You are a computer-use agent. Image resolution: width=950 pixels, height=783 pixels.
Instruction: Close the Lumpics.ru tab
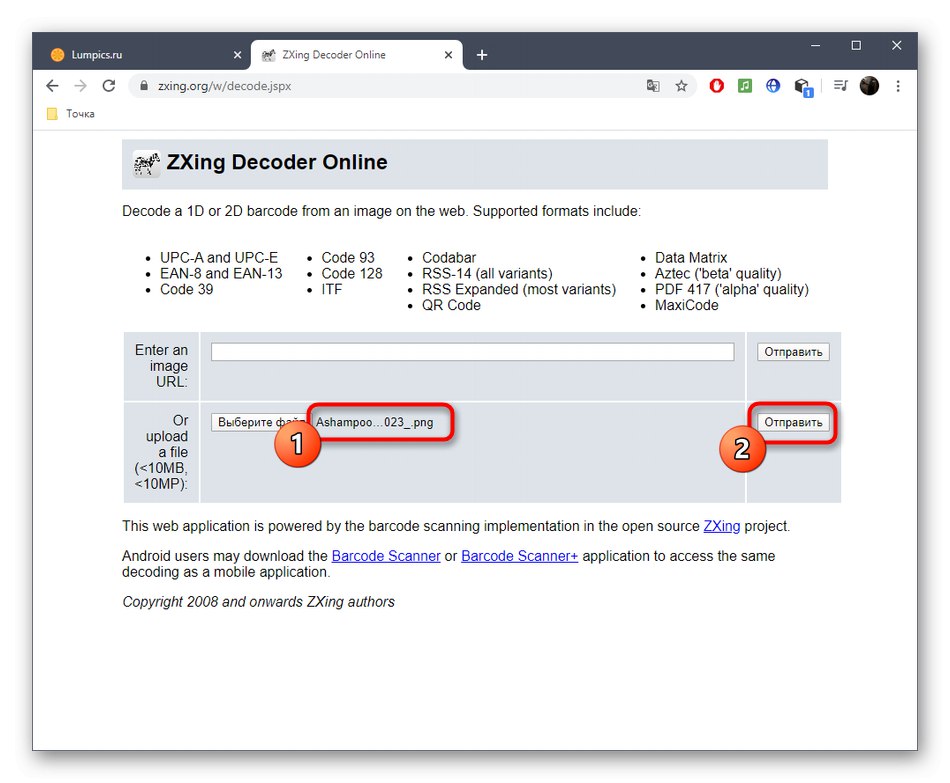pos(238,55)
